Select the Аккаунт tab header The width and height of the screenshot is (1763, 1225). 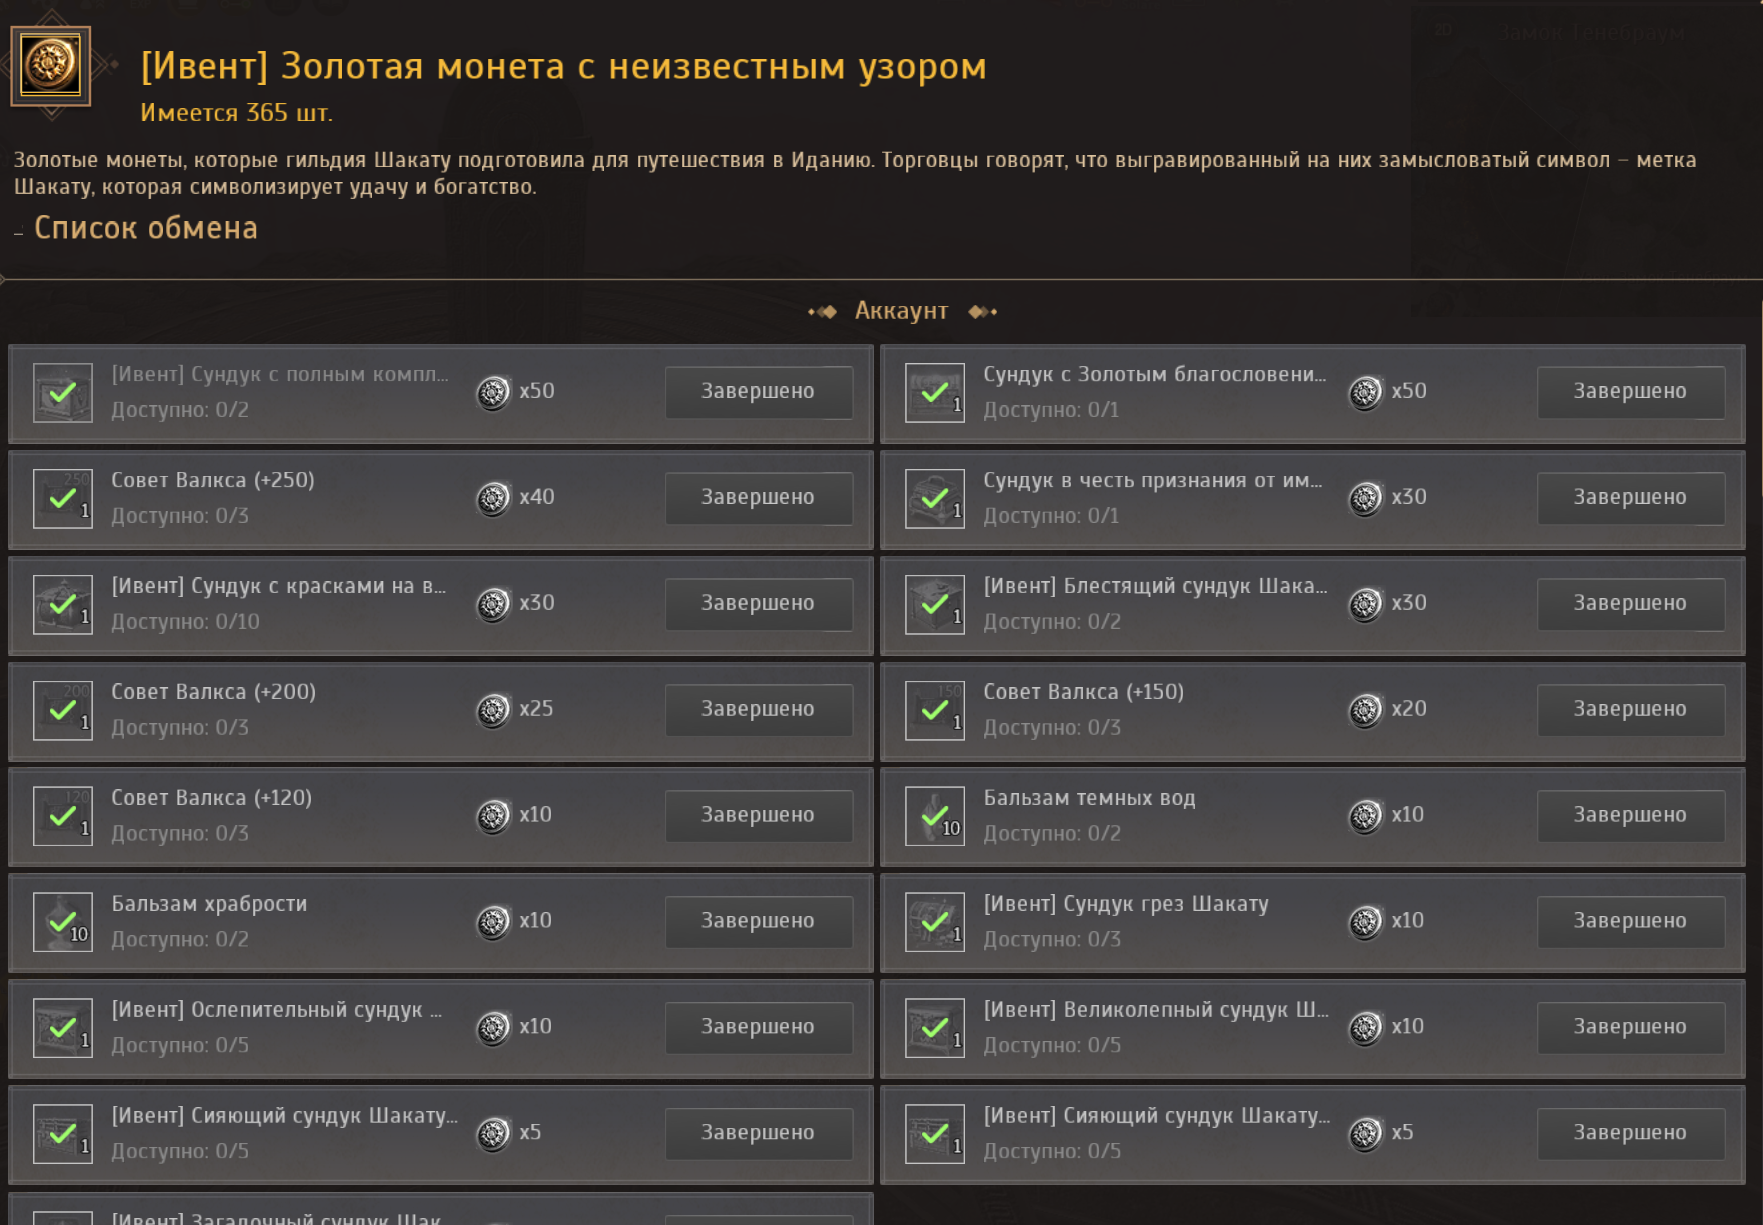(901, 311)
